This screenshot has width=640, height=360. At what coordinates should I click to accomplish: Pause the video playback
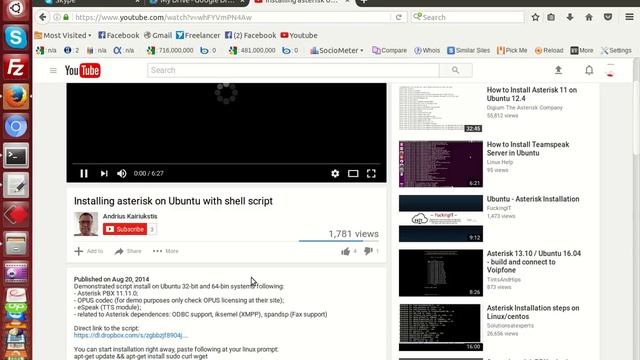click(x=84, y=173)
